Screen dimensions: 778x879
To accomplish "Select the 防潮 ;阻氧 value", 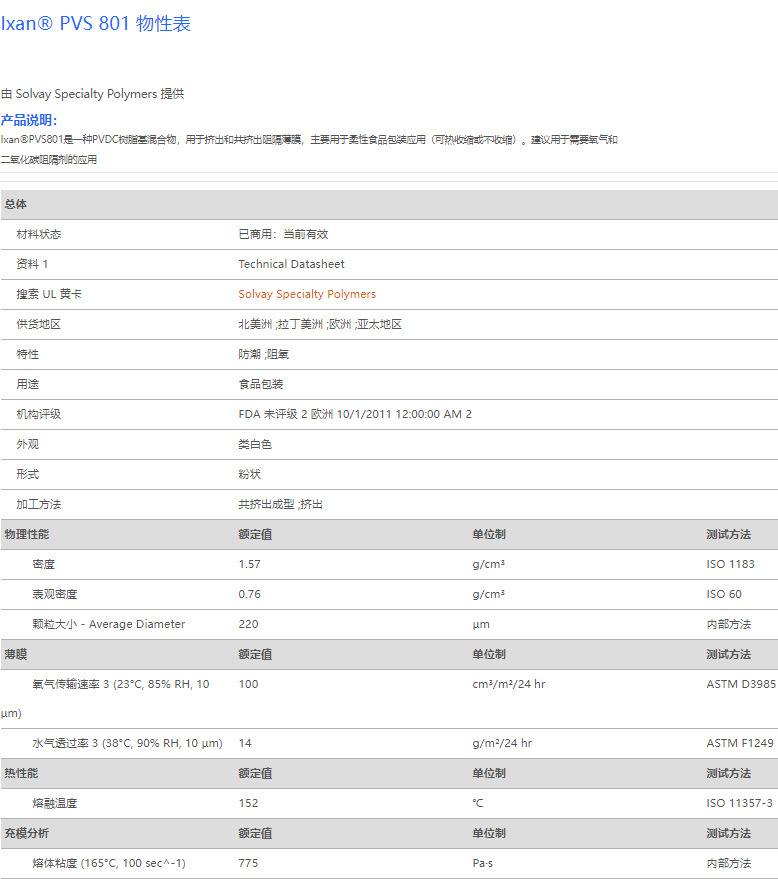I will [x=263, y=354].
